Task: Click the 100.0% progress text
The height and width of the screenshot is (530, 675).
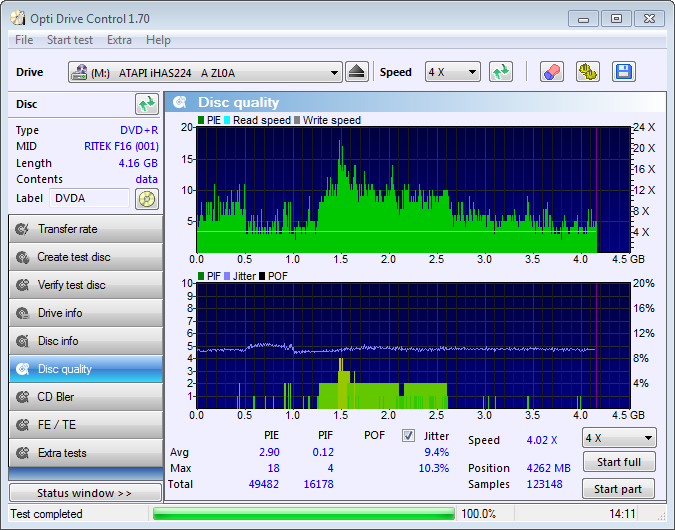Action: 478,514
